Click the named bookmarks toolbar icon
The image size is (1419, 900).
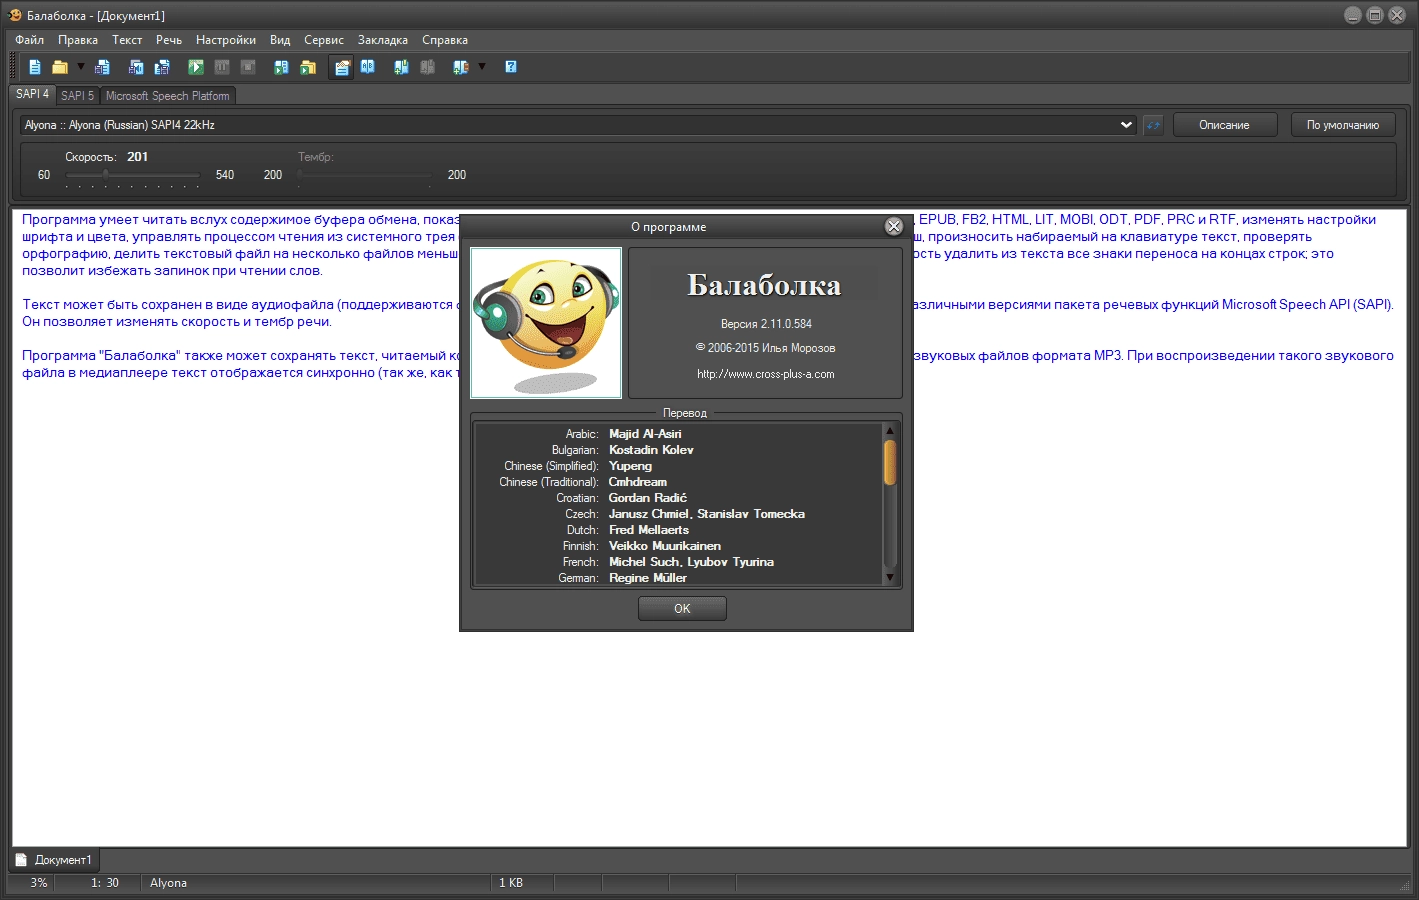tap(461, 67)
